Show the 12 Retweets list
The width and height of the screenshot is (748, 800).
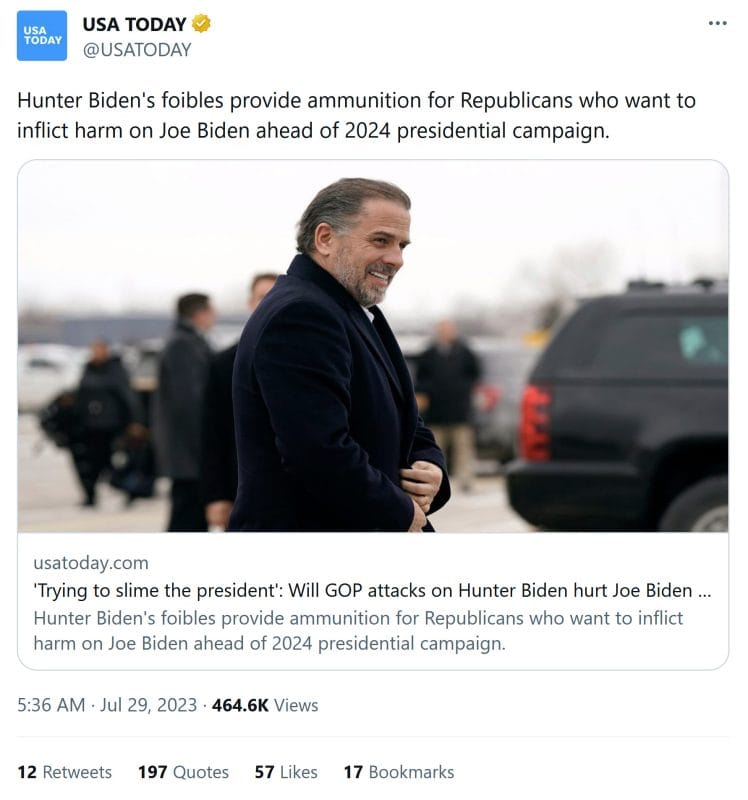point(65,772)
